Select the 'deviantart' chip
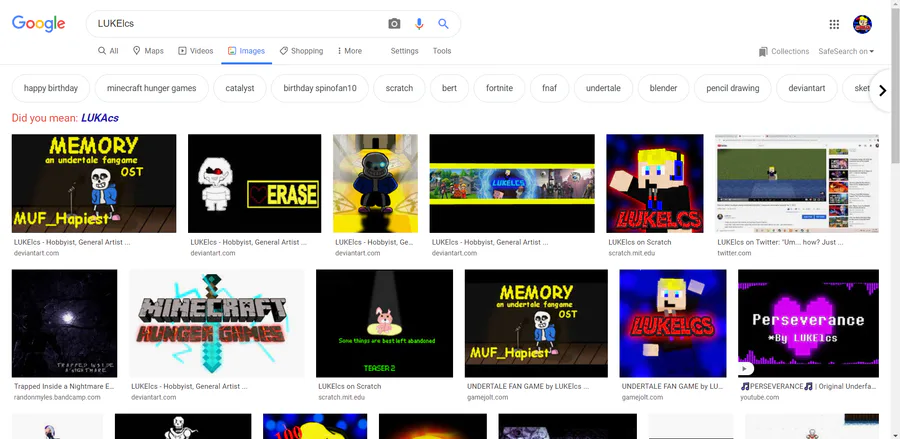900x439 pixels. (x=806, y=88)
